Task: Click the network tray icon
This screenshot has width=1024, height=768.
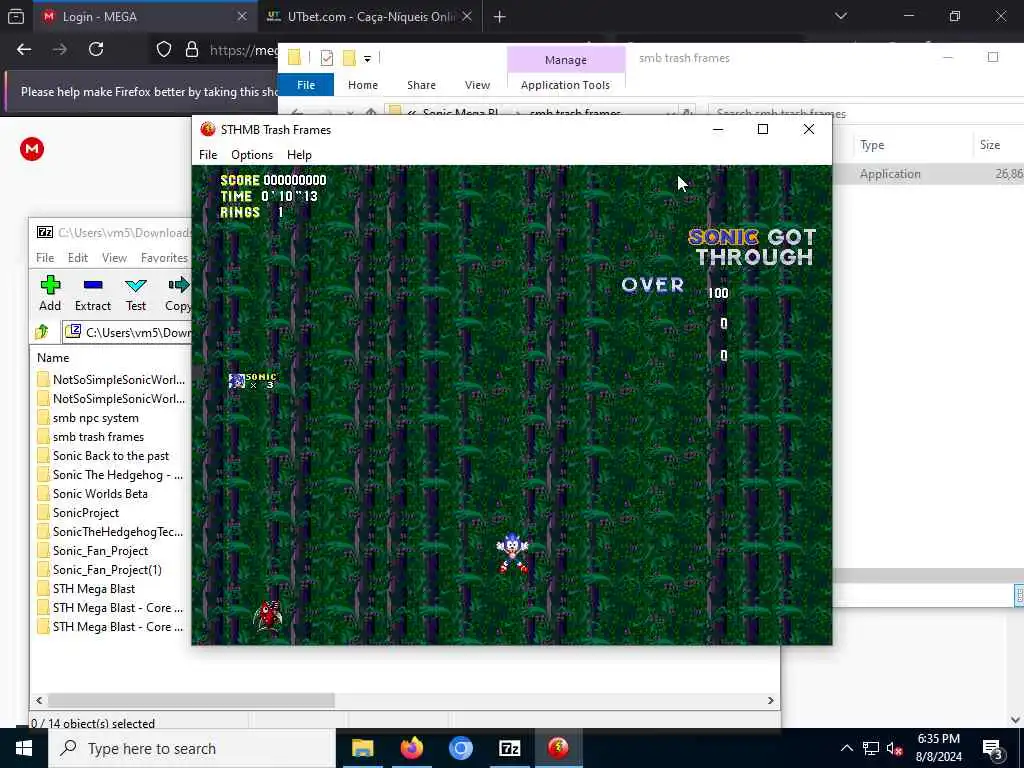Action: click(x=871, y=748)
